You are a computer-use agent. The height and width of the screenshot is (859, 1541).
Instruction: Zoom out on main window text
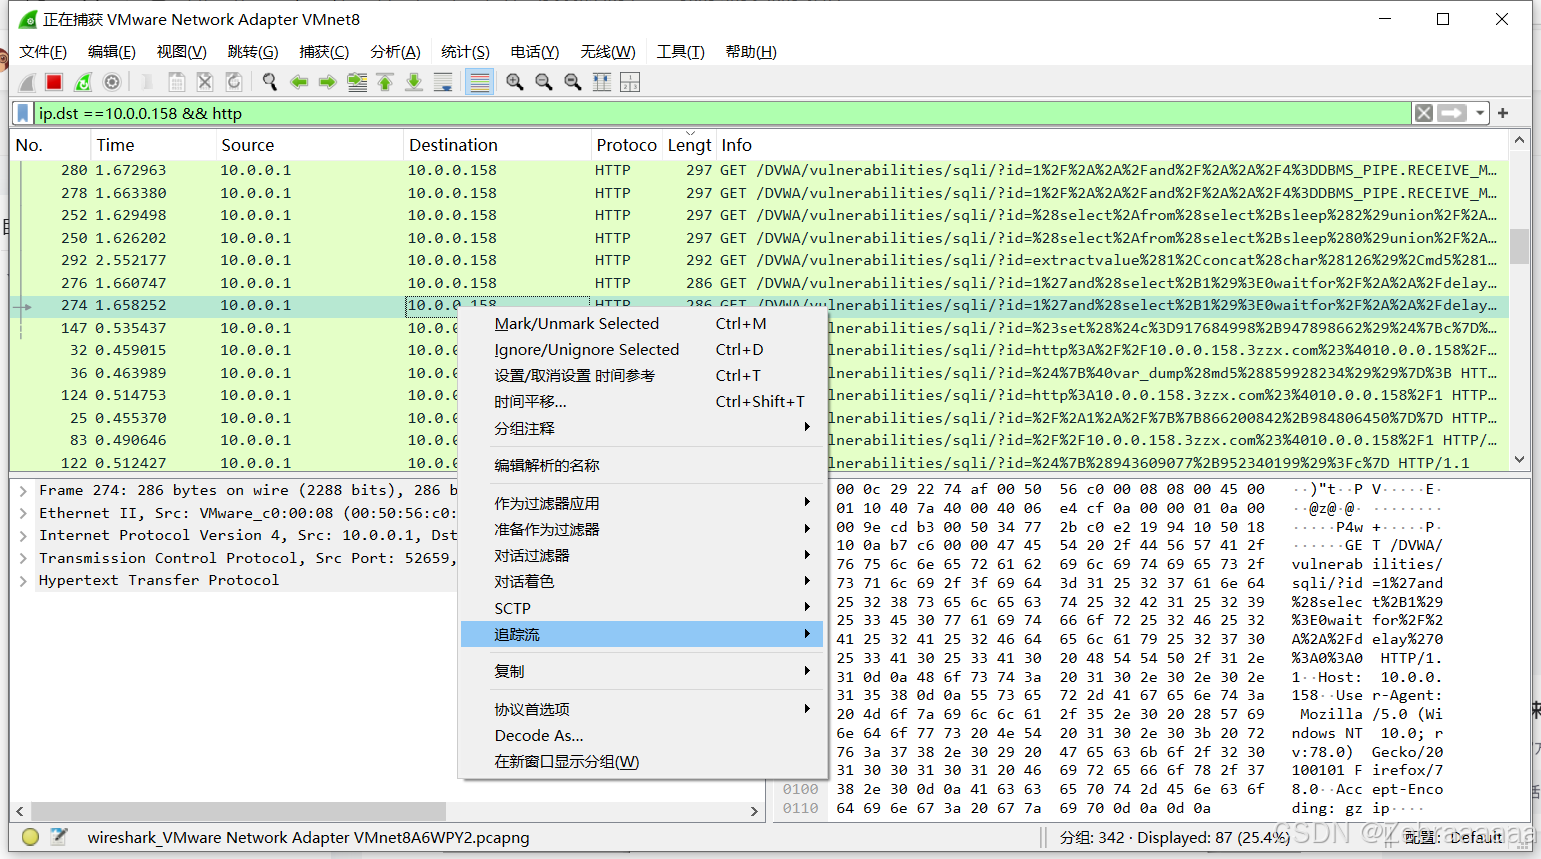click(544, 82)
